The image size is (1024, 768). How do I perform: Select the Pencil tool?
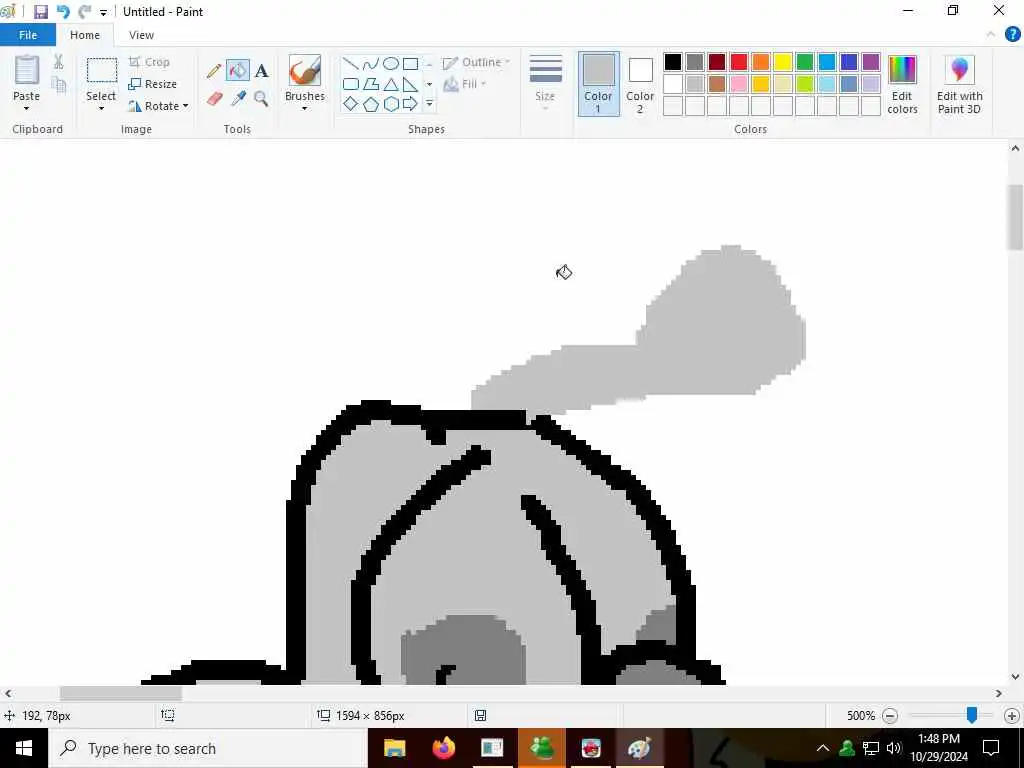tap(214, 71)
